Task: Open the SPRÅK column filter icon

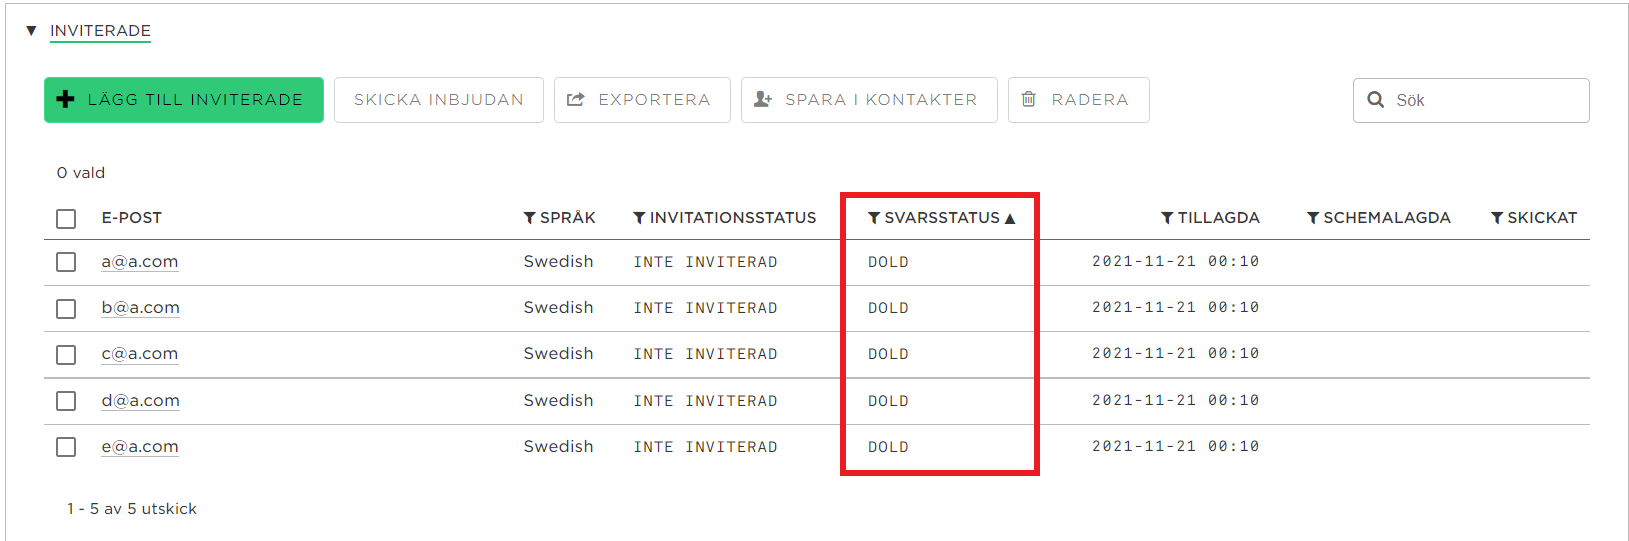Action: (530, 218)
